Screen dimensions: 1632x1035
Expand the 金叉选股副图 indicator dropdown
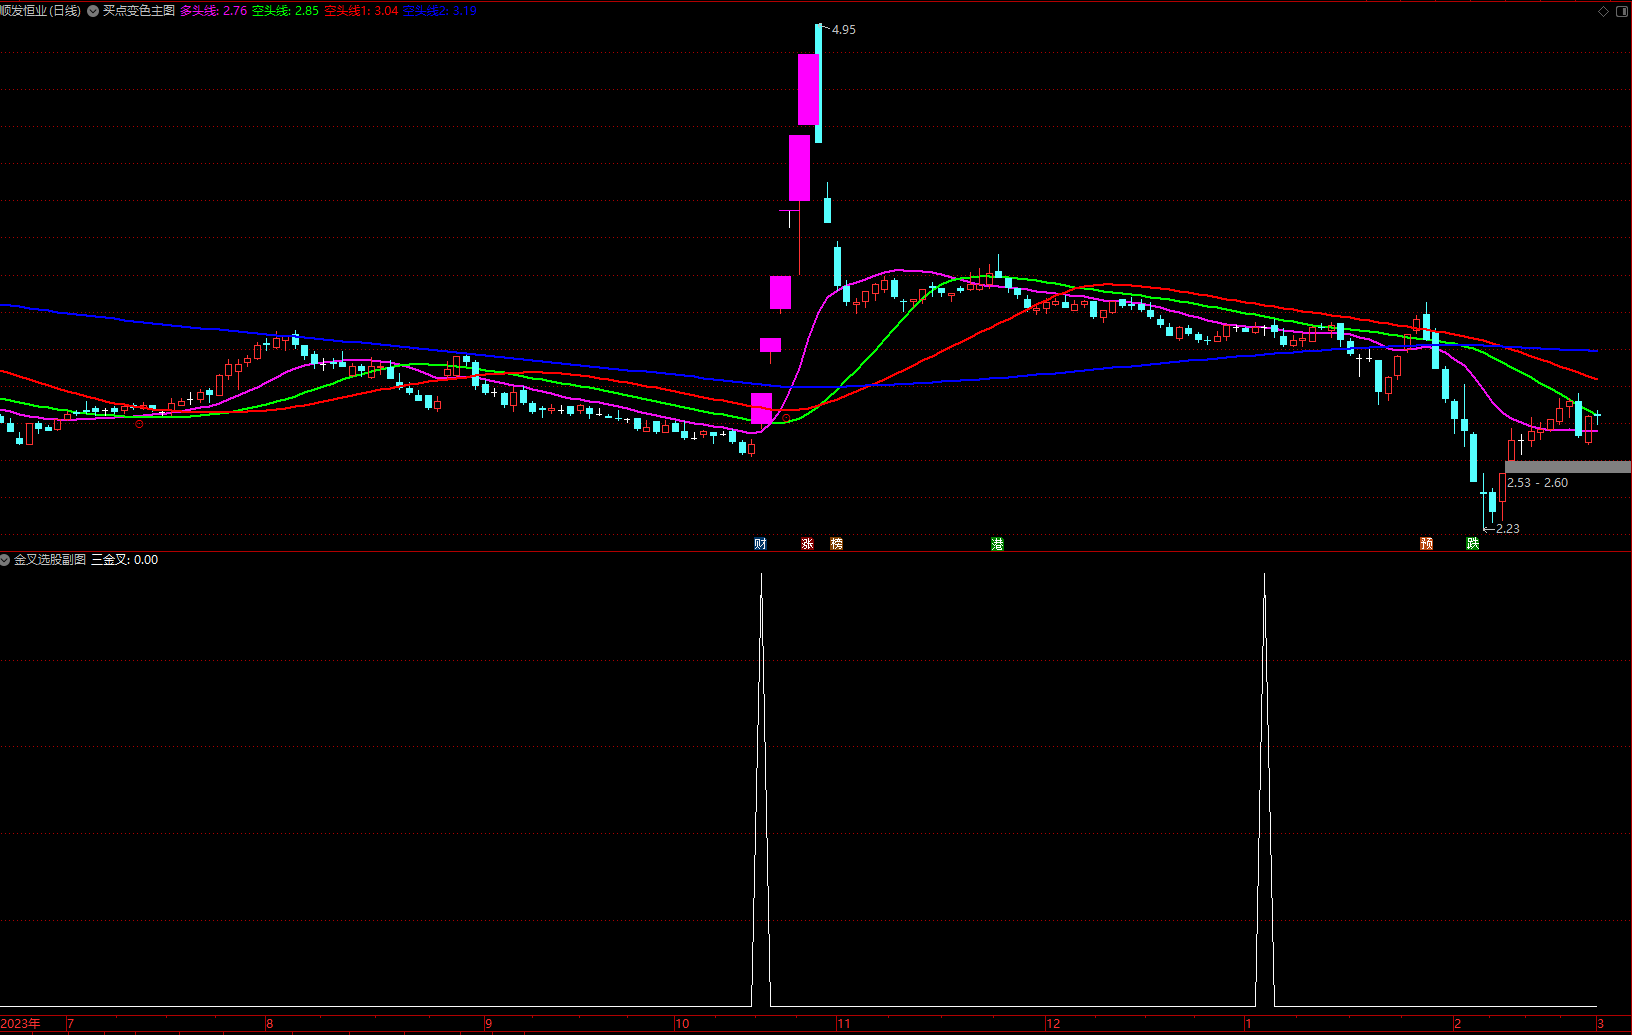coord(5,560)
